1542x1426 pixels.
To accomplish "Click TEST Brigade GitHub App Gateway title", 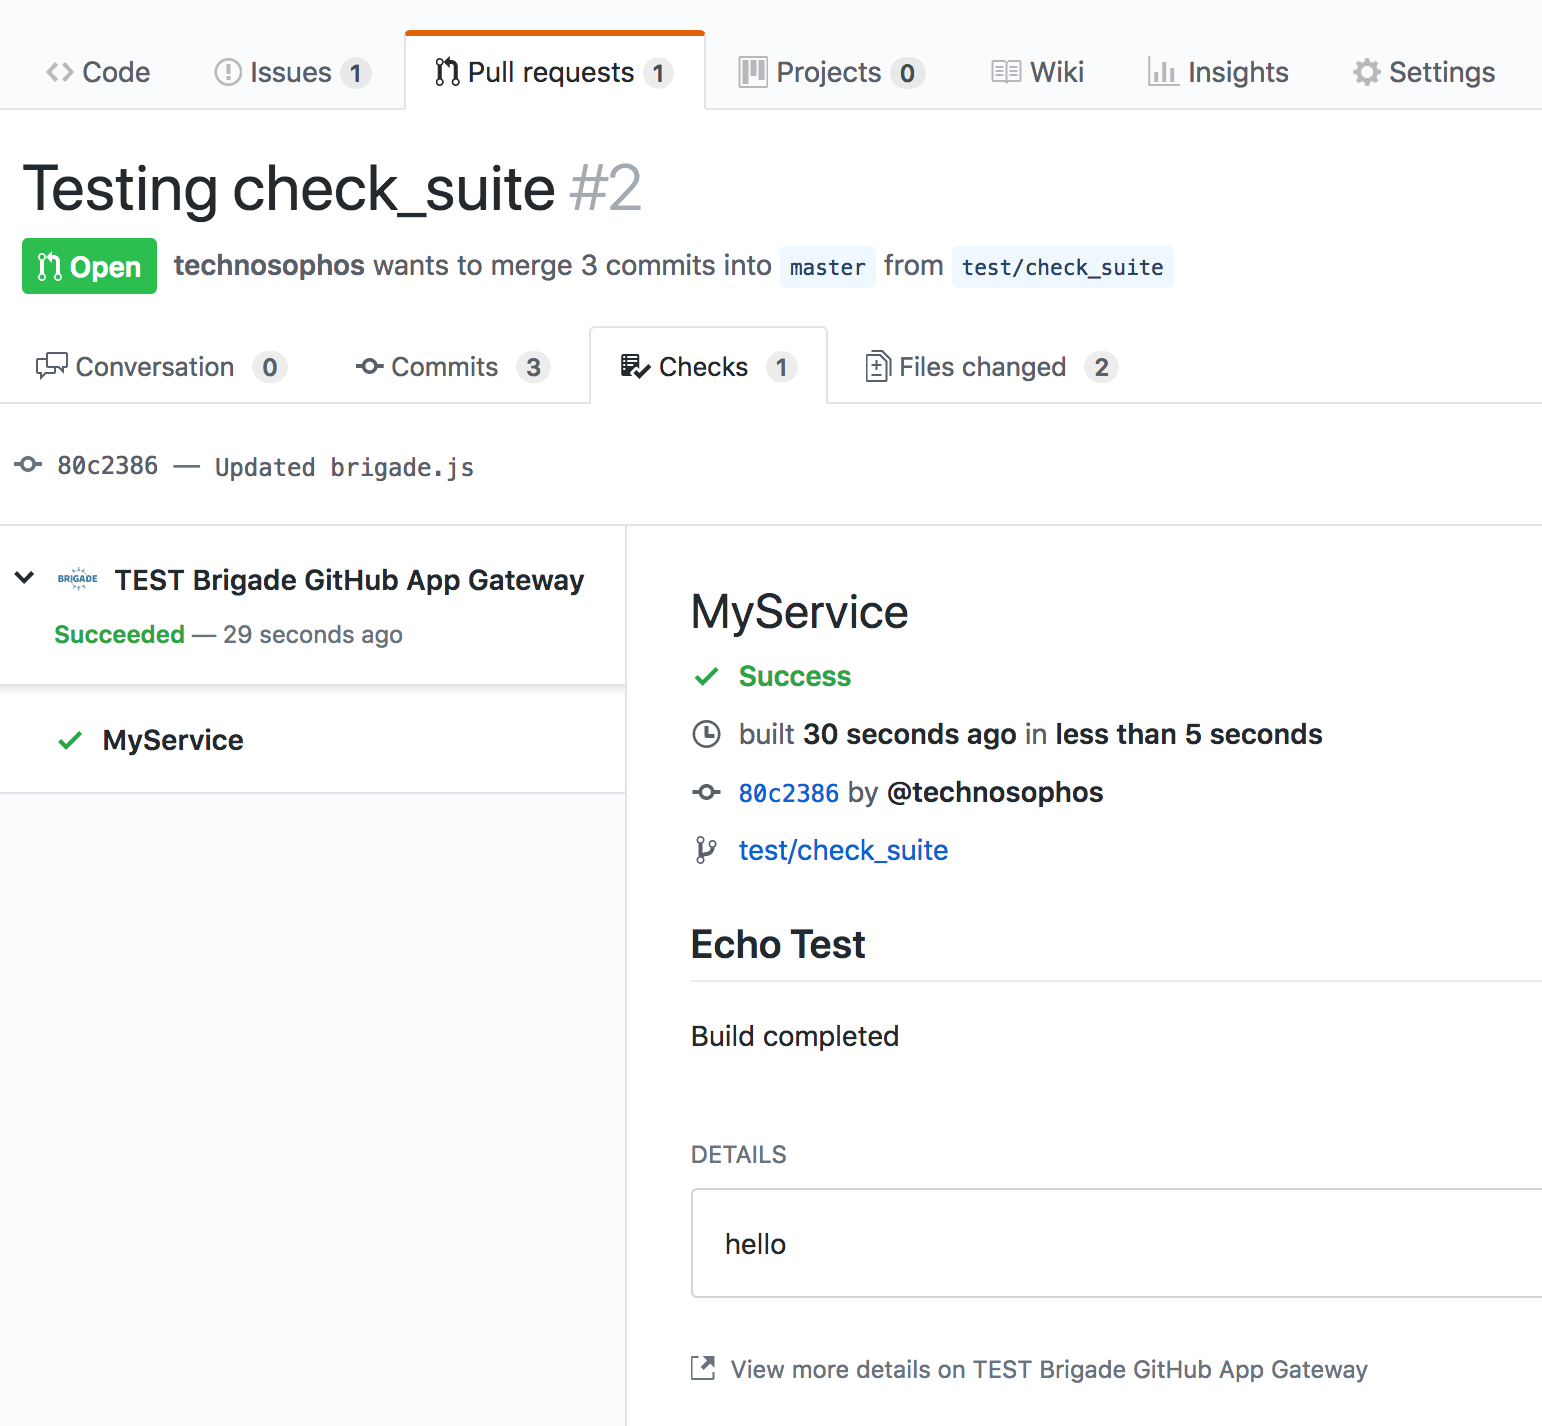I will click(x=349, y=580).
